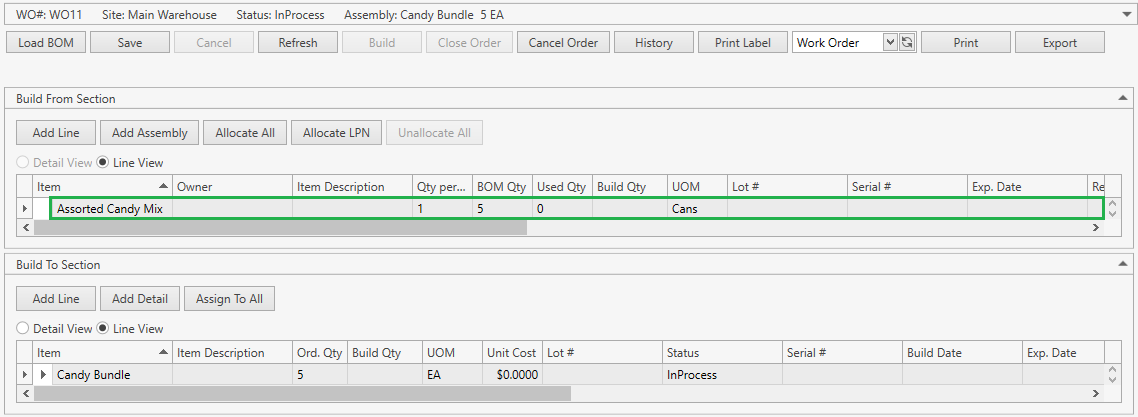Click the Status column header in Build To
Viewport: 1138px width, 417px height.
pos(720,353)
